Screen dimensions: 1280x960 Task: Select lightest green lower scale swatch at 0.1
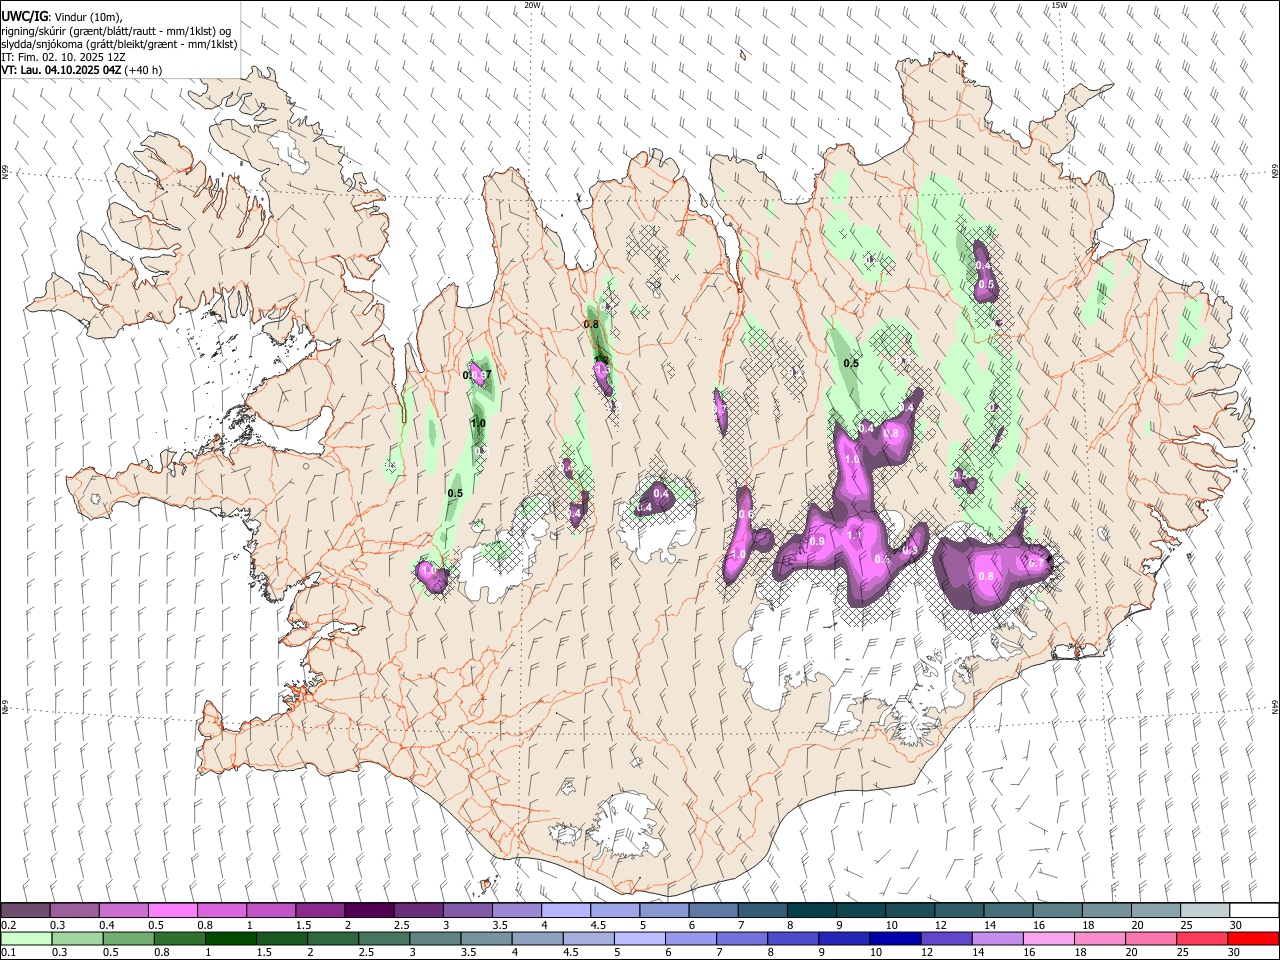point(26,939)
